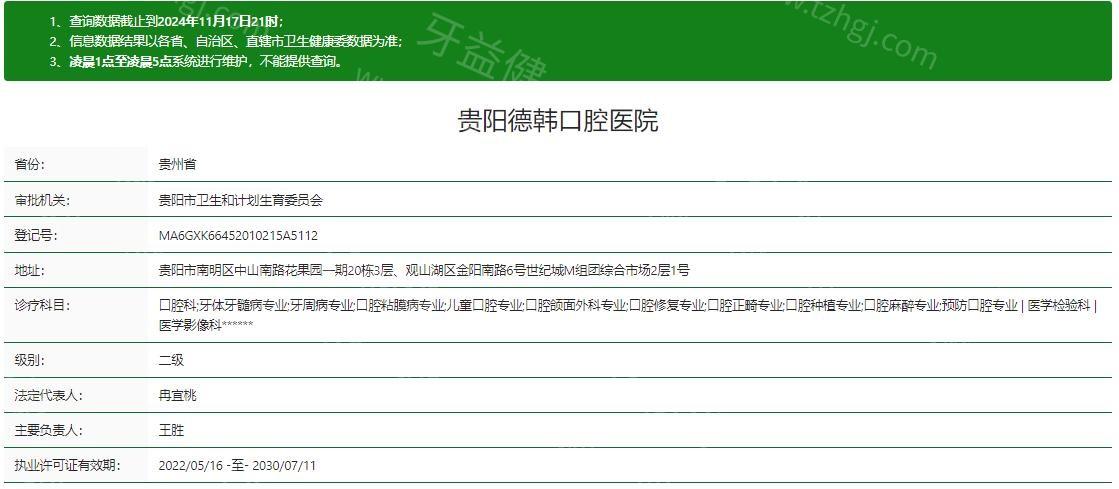Select the hospital title 贵阳德韩口腔医院
The width and height of the screenshot is (1119, 489).
point(557,121)
